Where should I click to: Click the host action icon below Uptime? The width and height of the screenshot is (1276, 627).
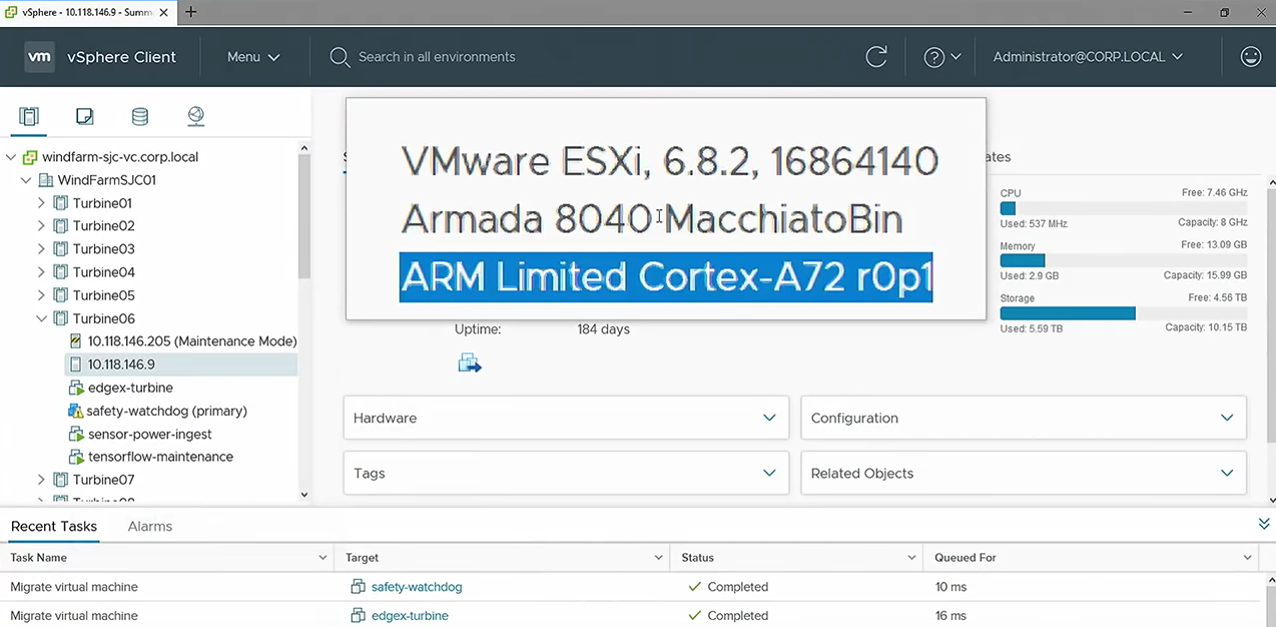click(469, 363)
